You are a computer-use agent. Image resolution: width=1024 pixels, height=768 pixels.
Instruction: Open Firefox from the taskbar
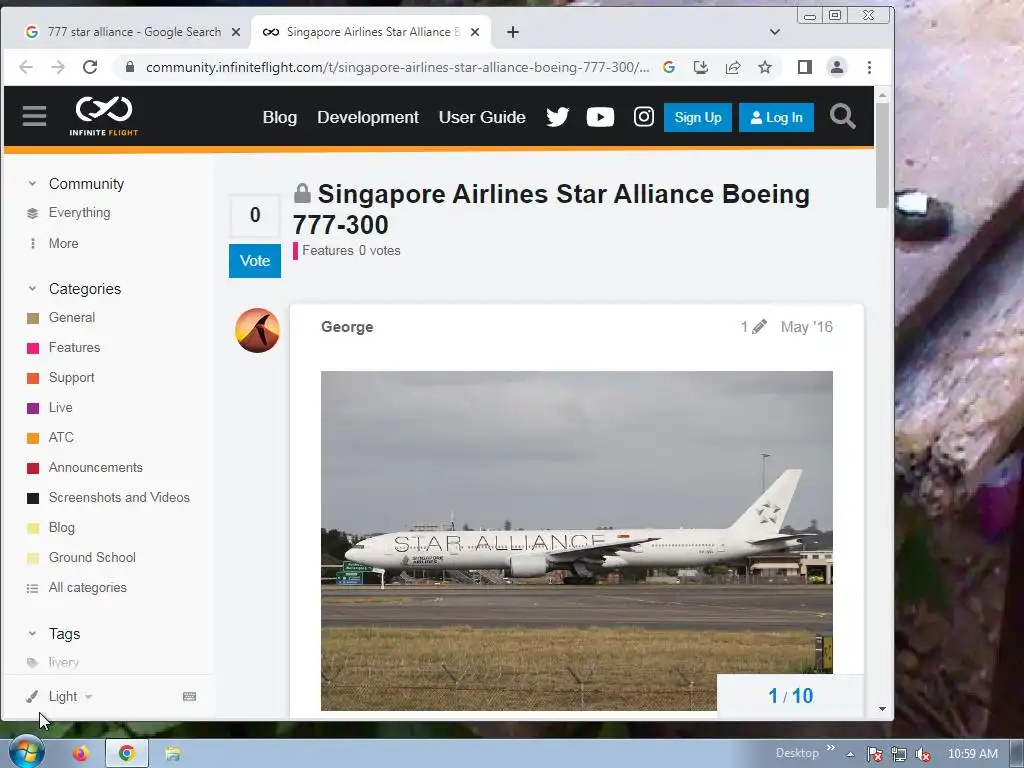[80, 754]
